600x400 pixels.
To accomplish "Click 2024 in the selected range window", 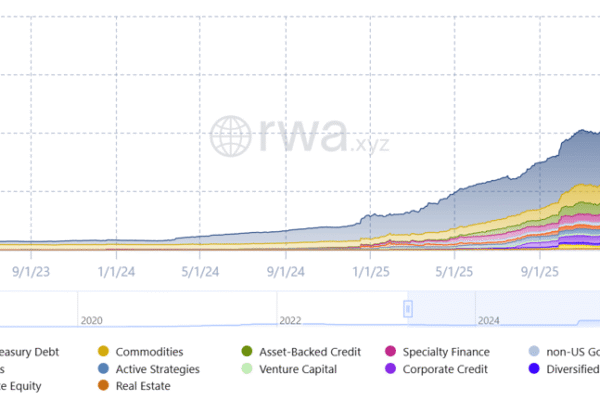I will (490, 321).
